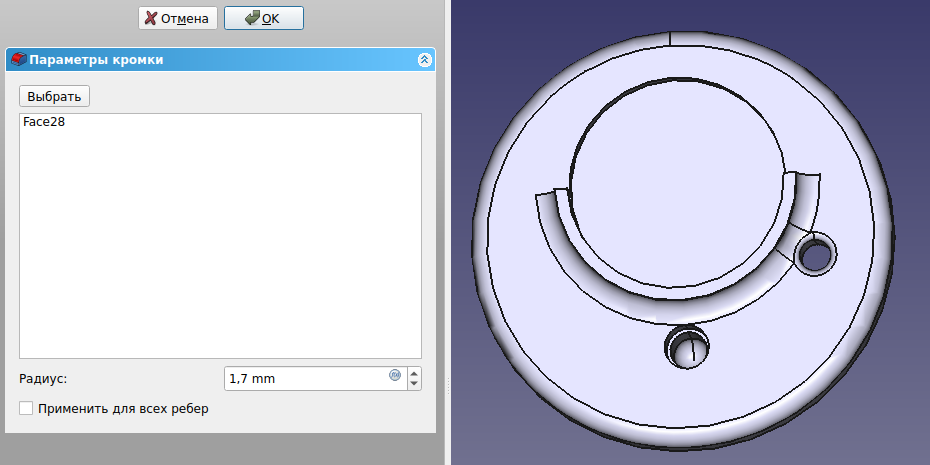Click the Выбрать select button
The image size is (930, 465).
(54, 96)
